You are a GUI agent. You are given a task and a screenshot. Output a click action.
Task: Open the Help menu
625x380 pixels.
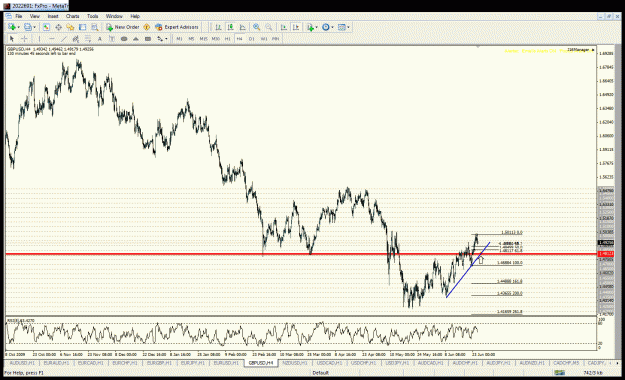[x=135, y=16]
